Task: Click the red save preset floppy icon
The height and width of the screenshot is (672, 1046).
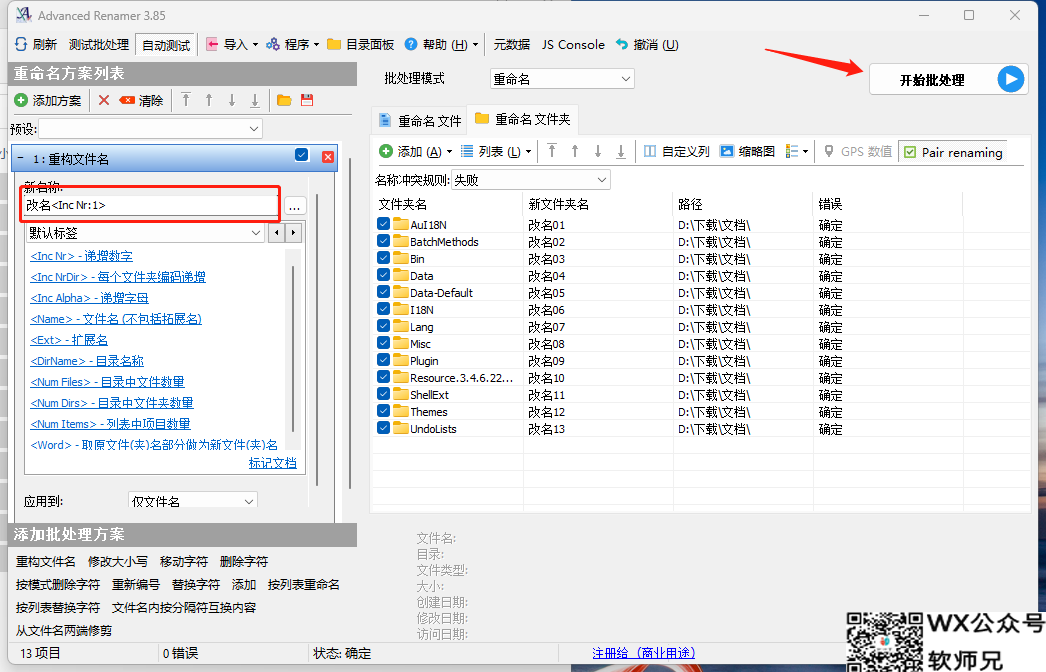Action: pos(307,100)
